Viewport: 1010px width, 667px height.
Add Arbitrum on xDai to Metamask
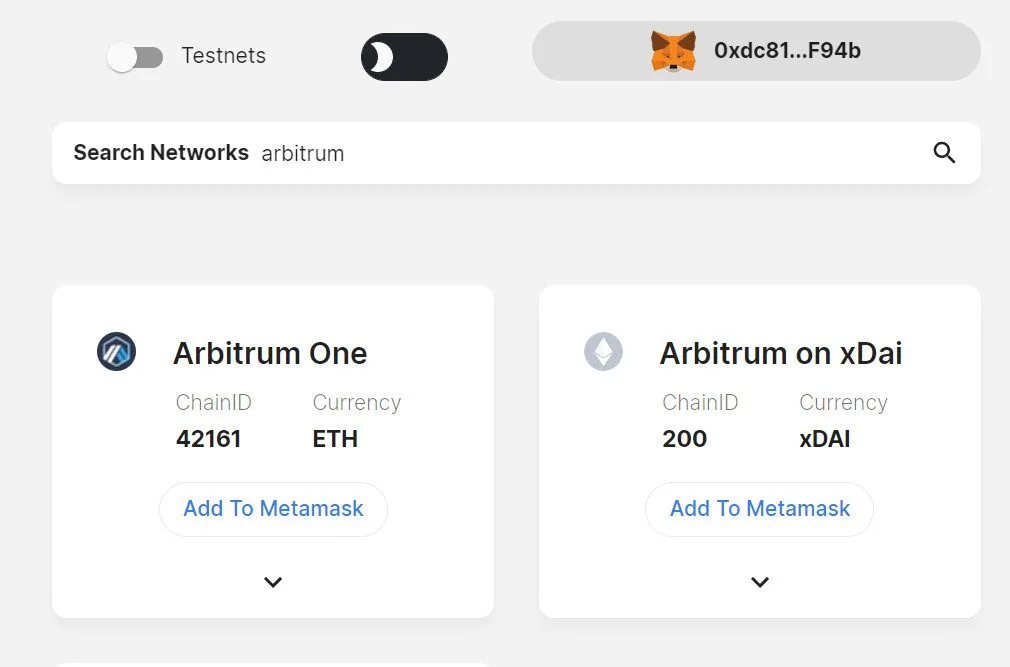pos(759,509)
